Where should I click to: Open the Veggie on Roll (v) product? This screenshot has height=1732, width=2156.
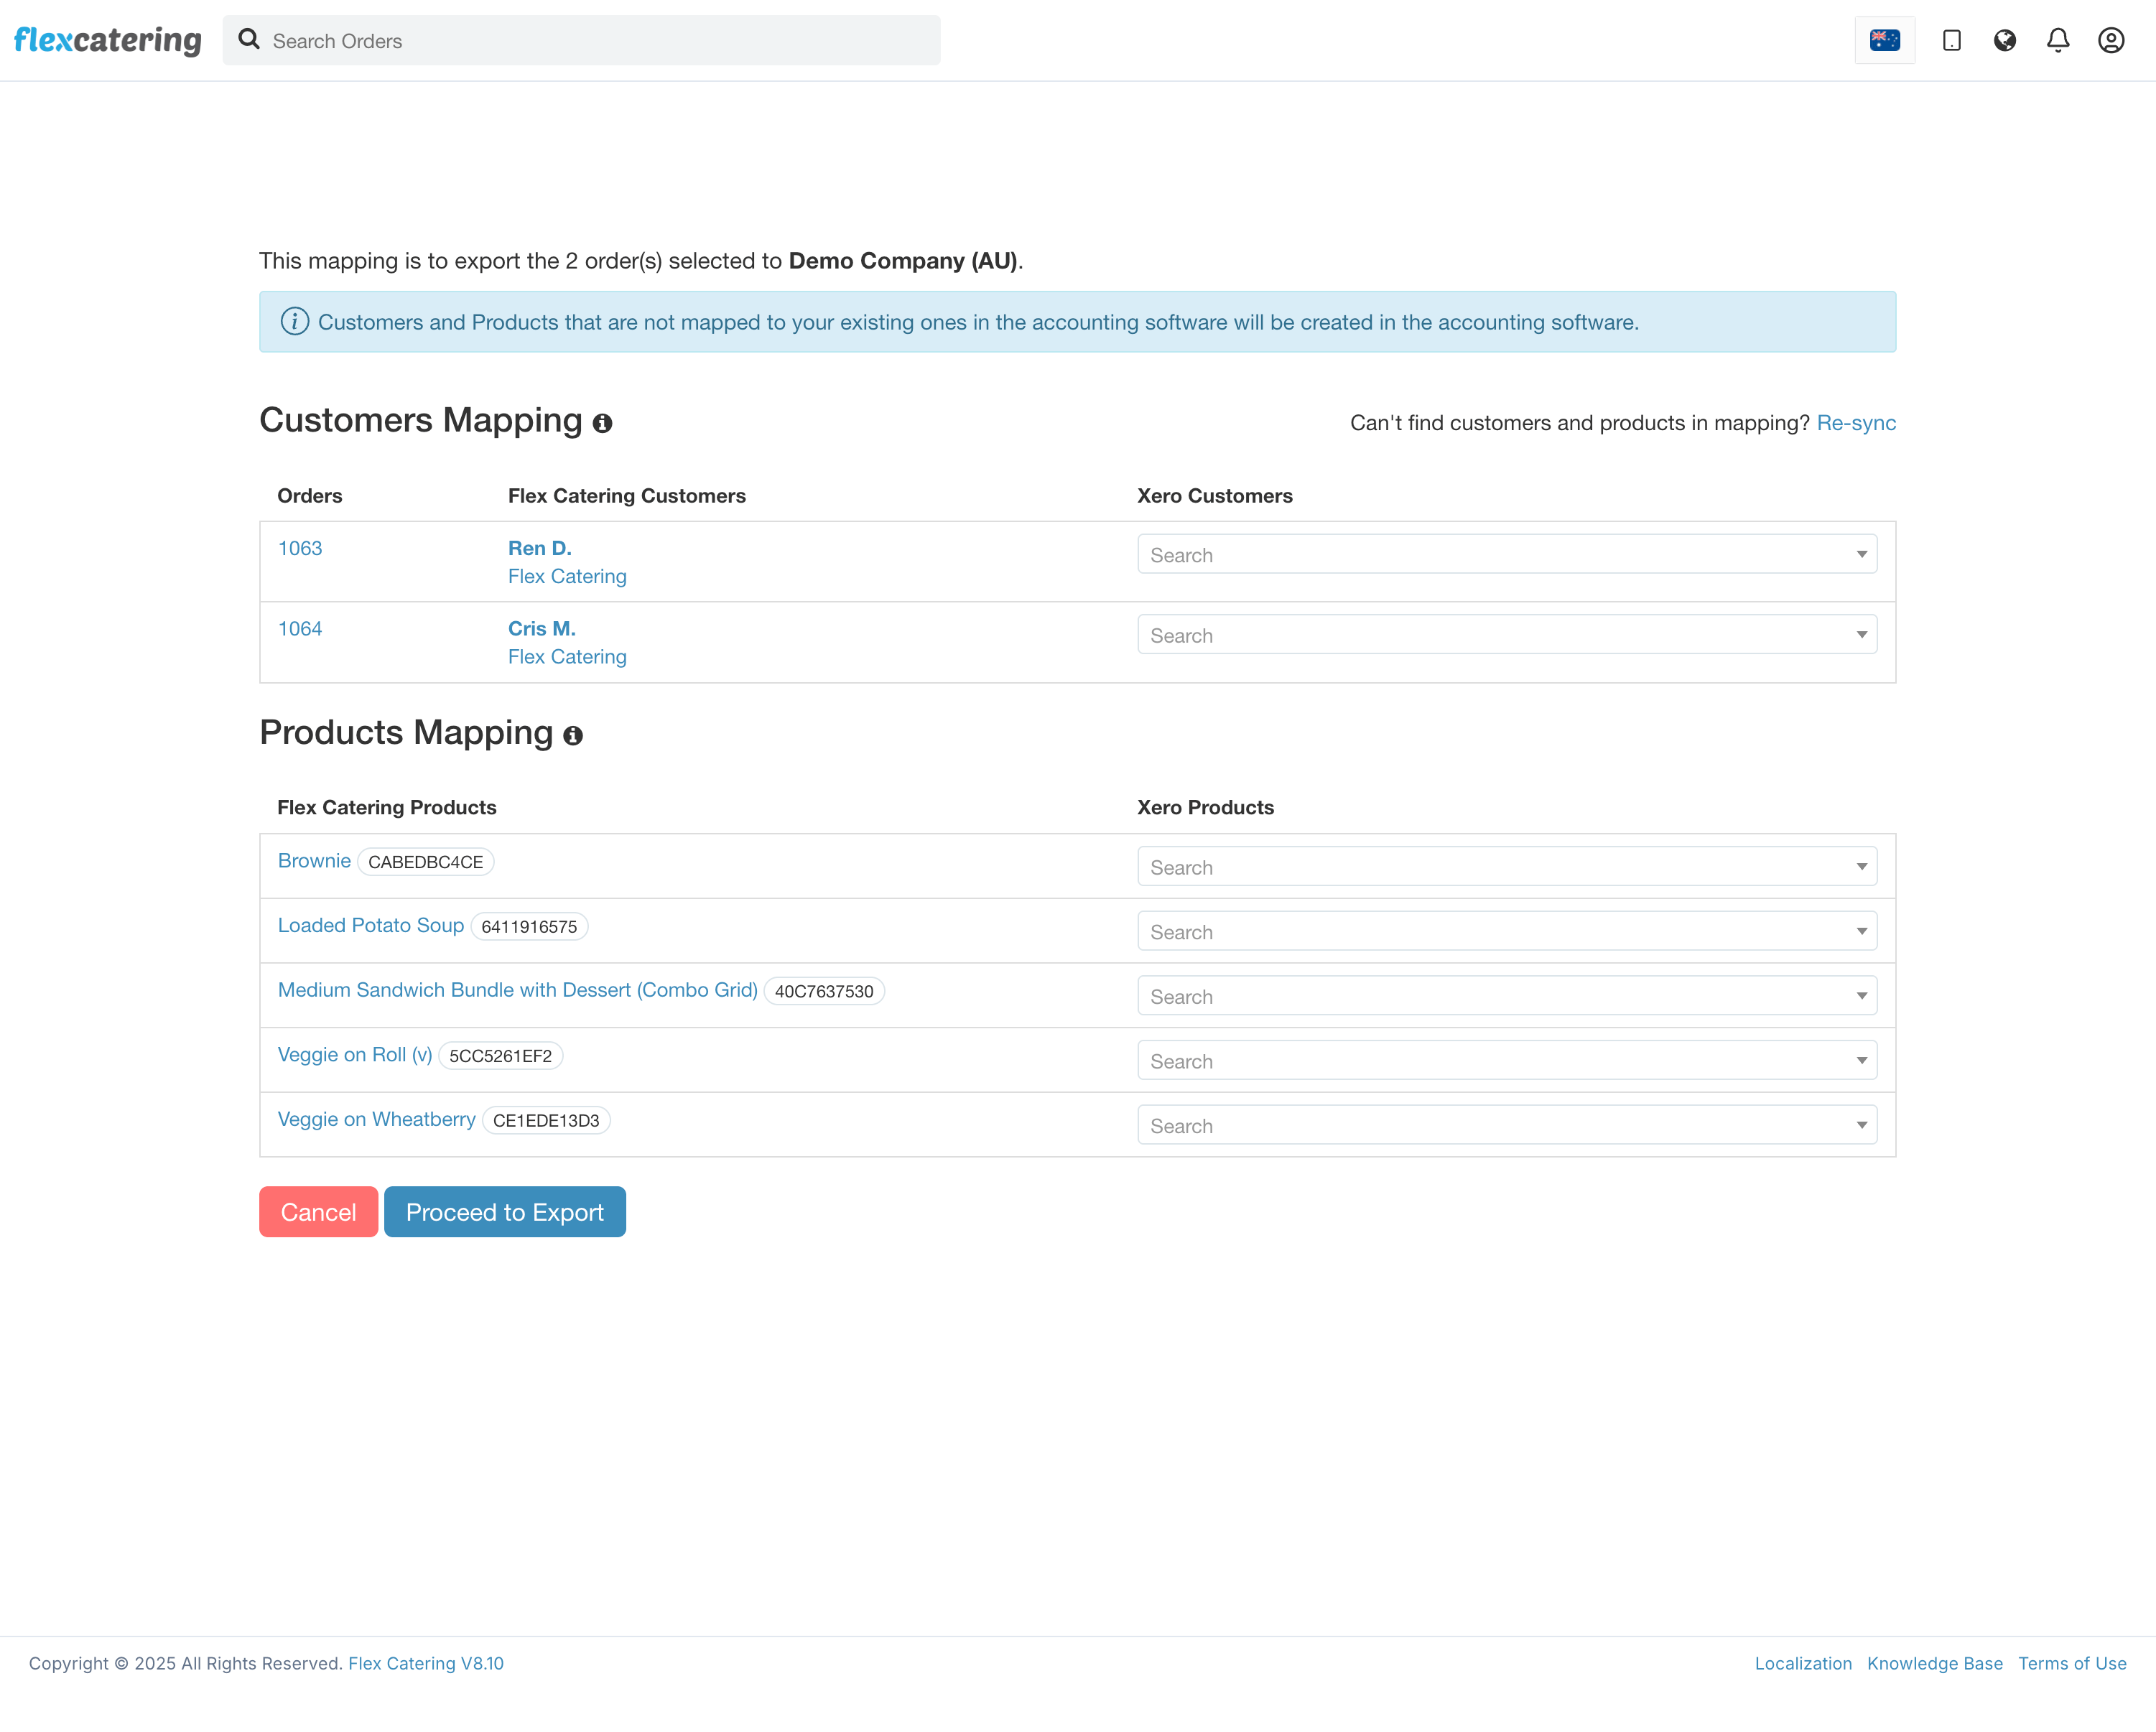[x=355, y=1055]
